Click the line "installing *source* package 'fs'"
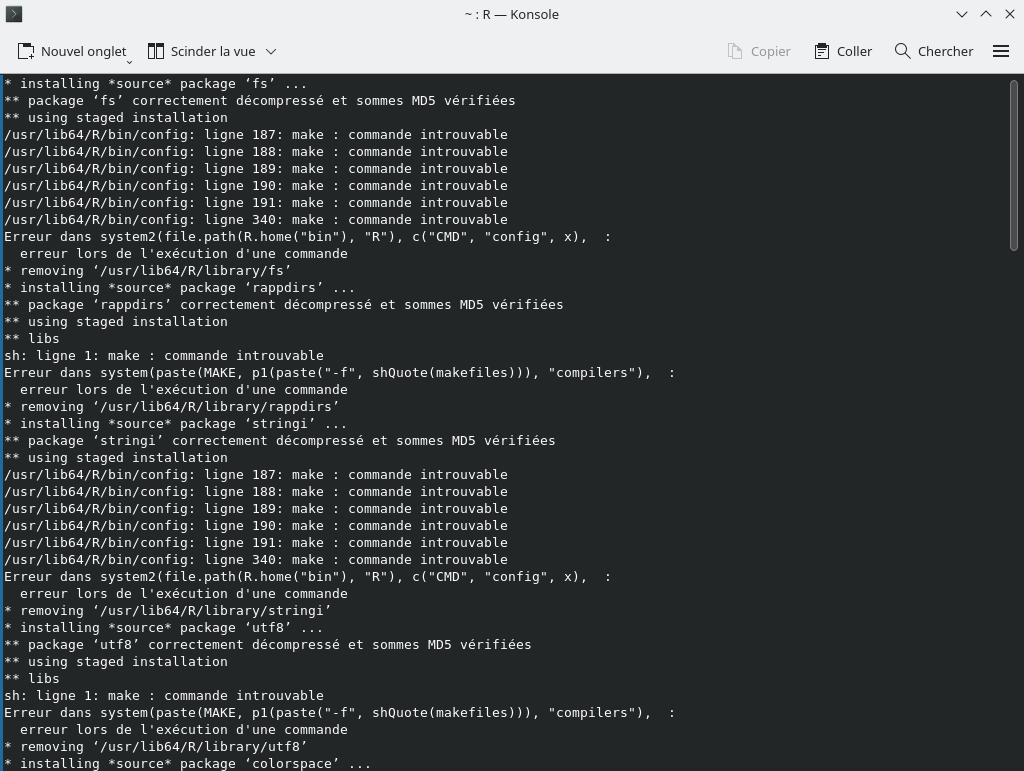1024x771 pixels. (155, 84)
